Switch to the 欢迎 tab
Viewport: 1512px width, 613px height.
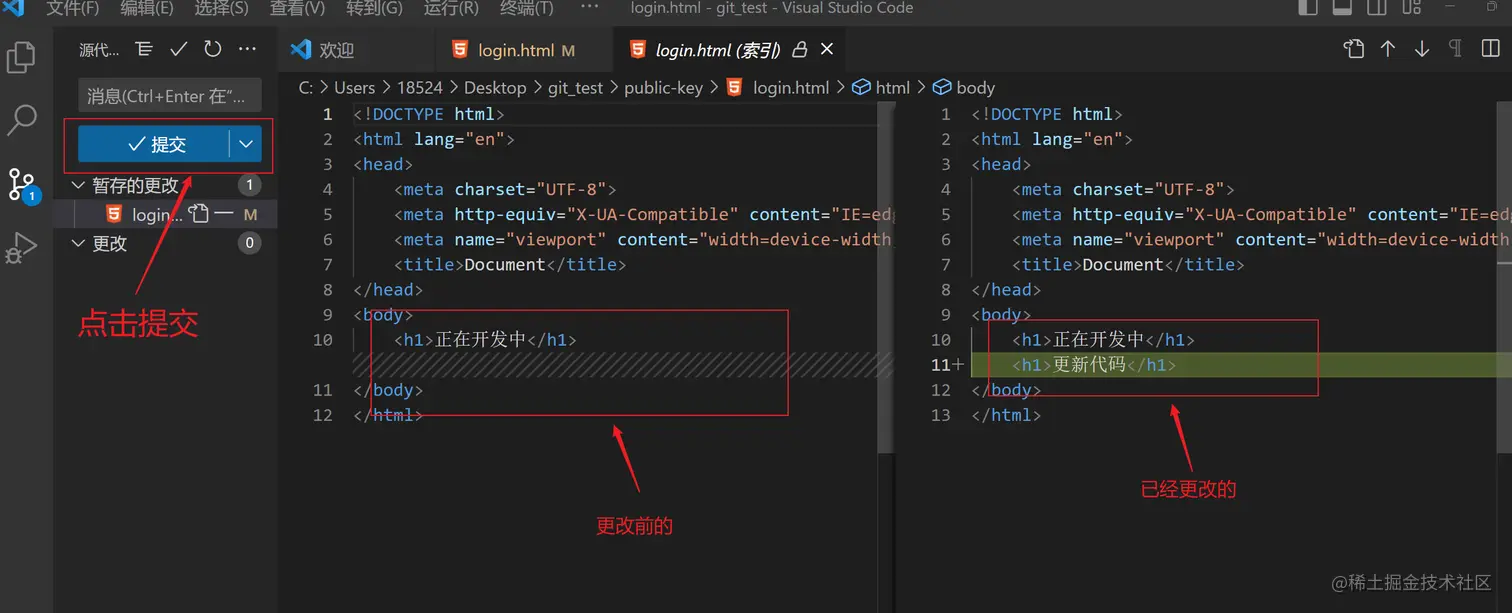[356, 49]
